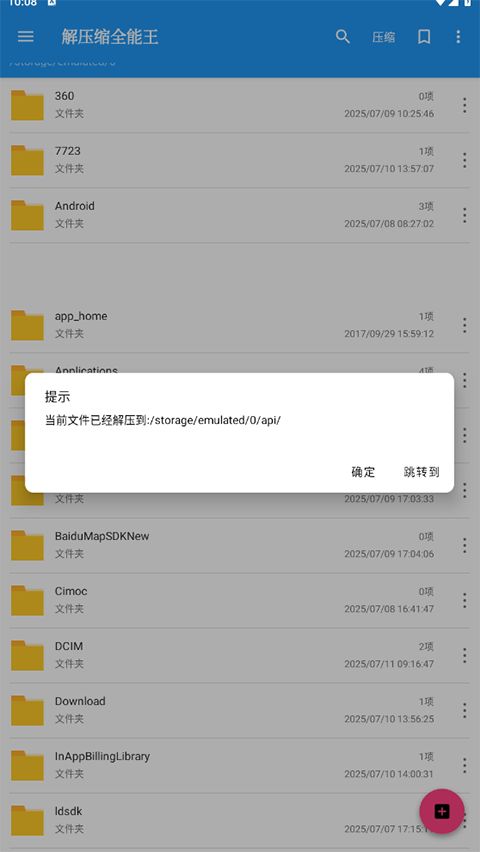Image resolution: width=480 pixels, height=852 pixels.
Task: Show more options for Cimoc folder
Action: coord(464,600)
